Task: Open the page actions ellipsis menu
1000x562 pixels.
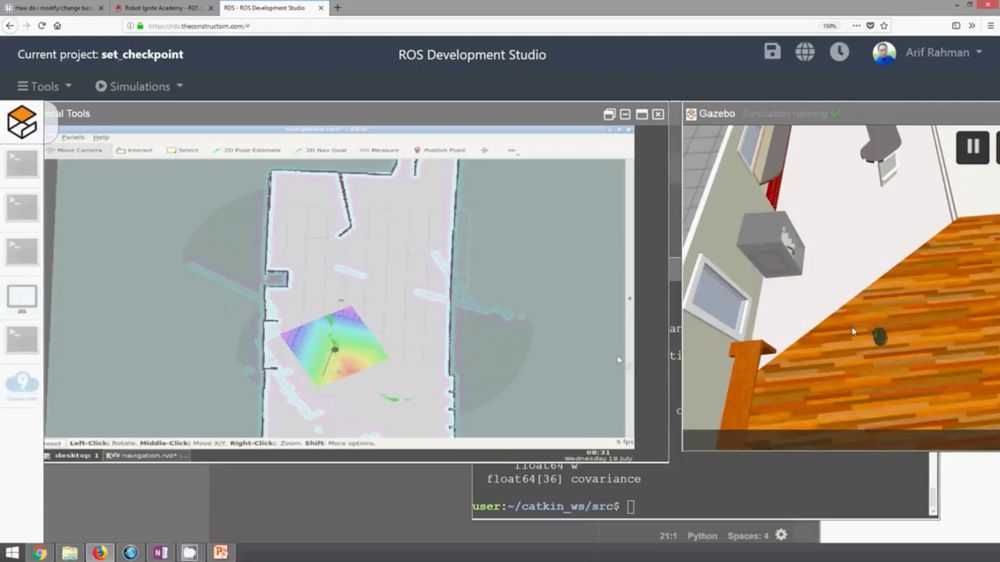Action: 856,26
